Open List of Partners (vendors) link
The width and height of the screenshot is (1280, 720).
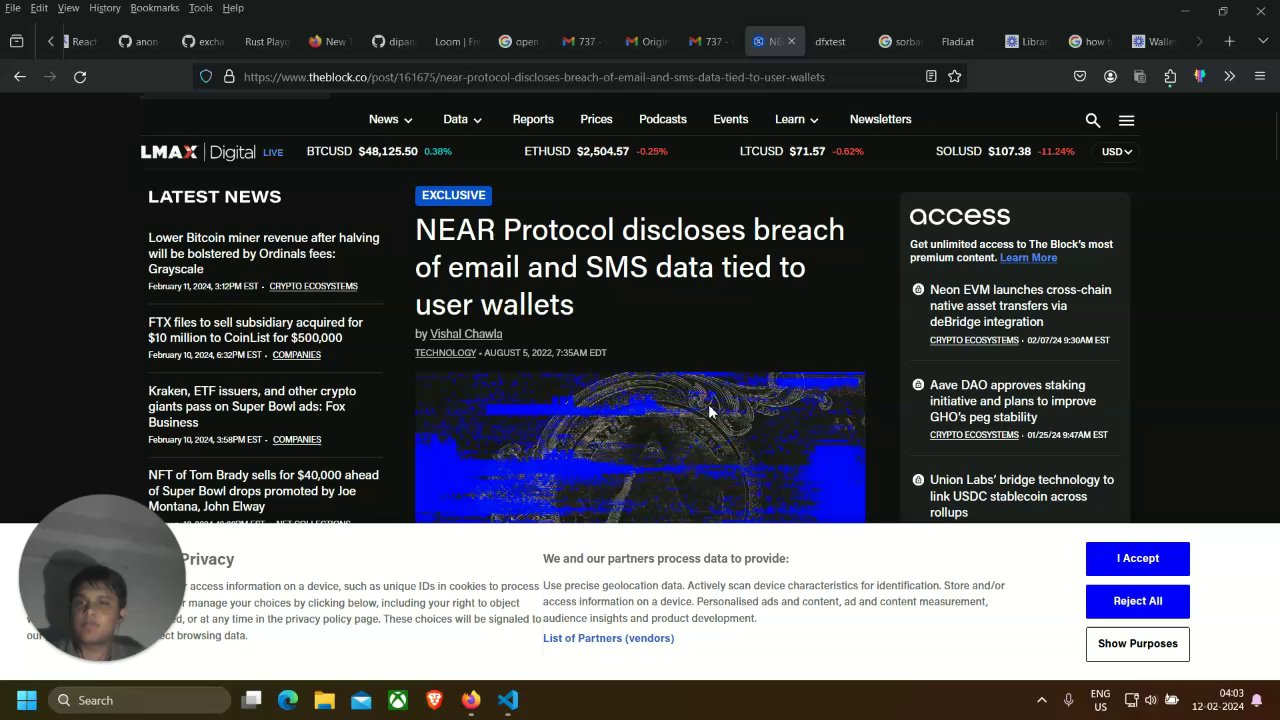click(608, 638)
